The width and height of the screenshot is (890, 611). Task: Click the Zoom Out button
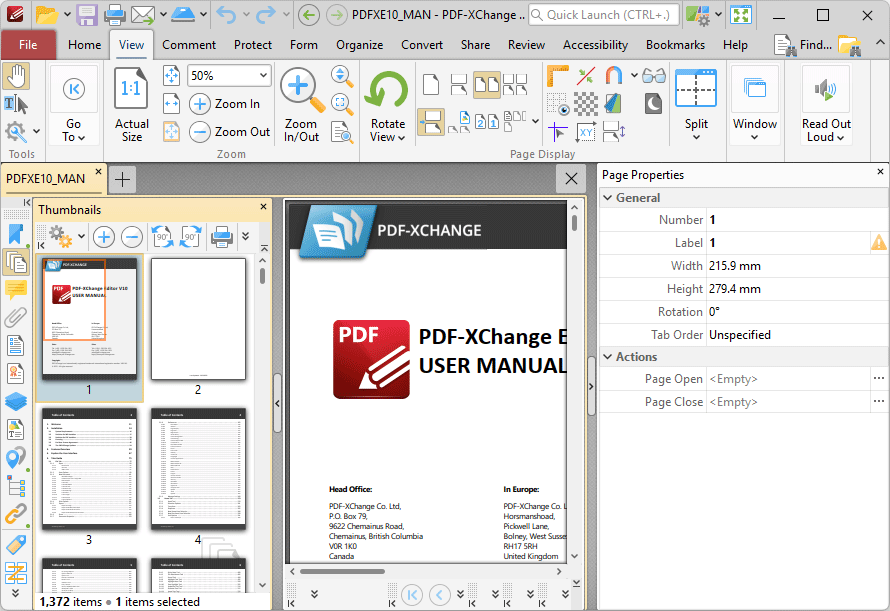pyautogui.click(x=229, y=132)
